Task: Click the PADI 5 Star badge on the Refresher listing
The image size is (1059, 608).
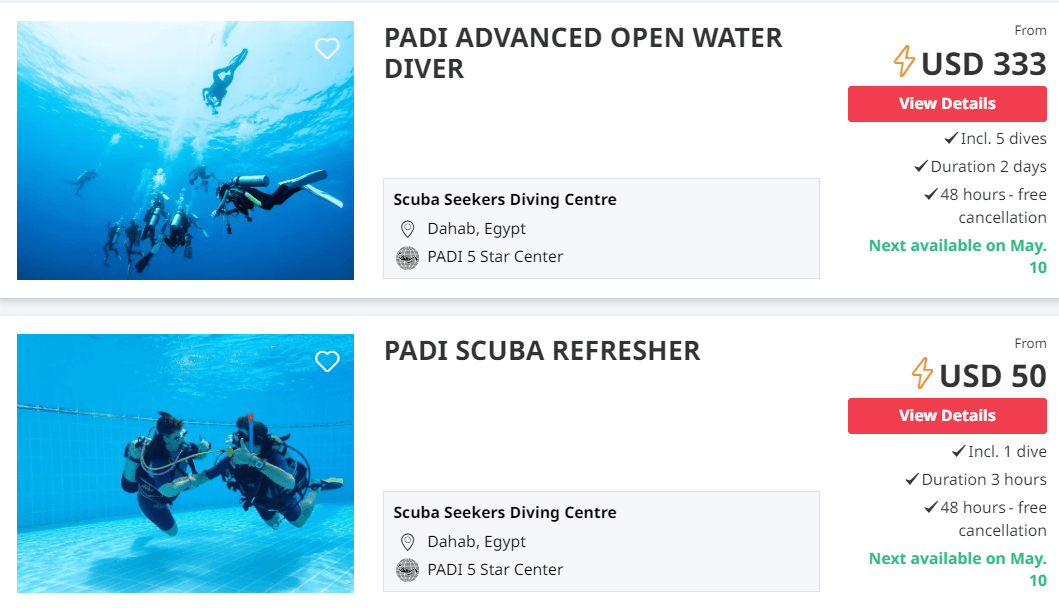Action: (x=407, y=570)
